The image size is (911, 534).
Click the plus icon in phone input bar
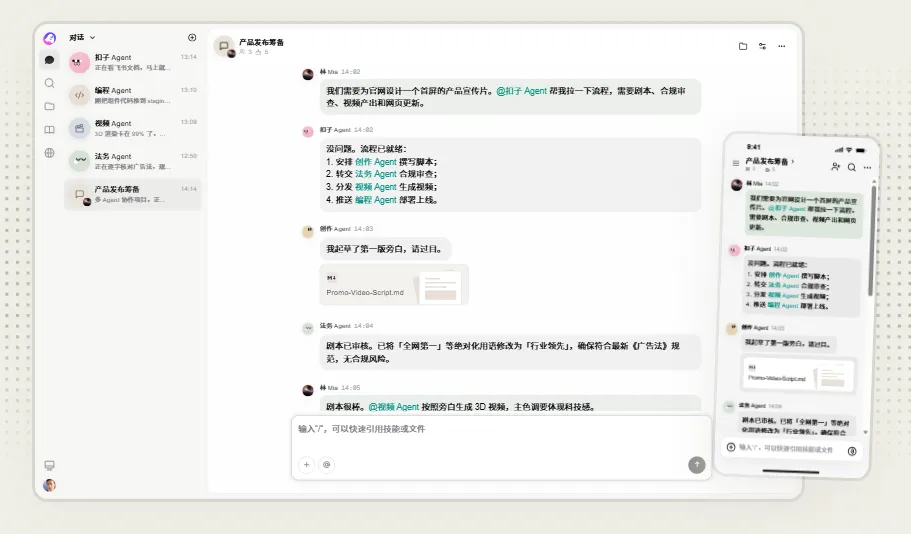pos(731,447)
